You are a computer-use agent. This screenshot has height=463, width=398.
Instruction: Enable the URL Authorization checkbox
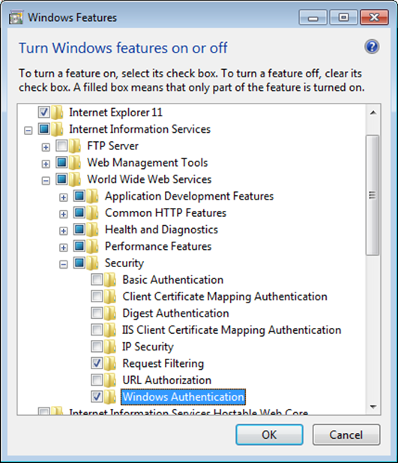pos(97,379)
